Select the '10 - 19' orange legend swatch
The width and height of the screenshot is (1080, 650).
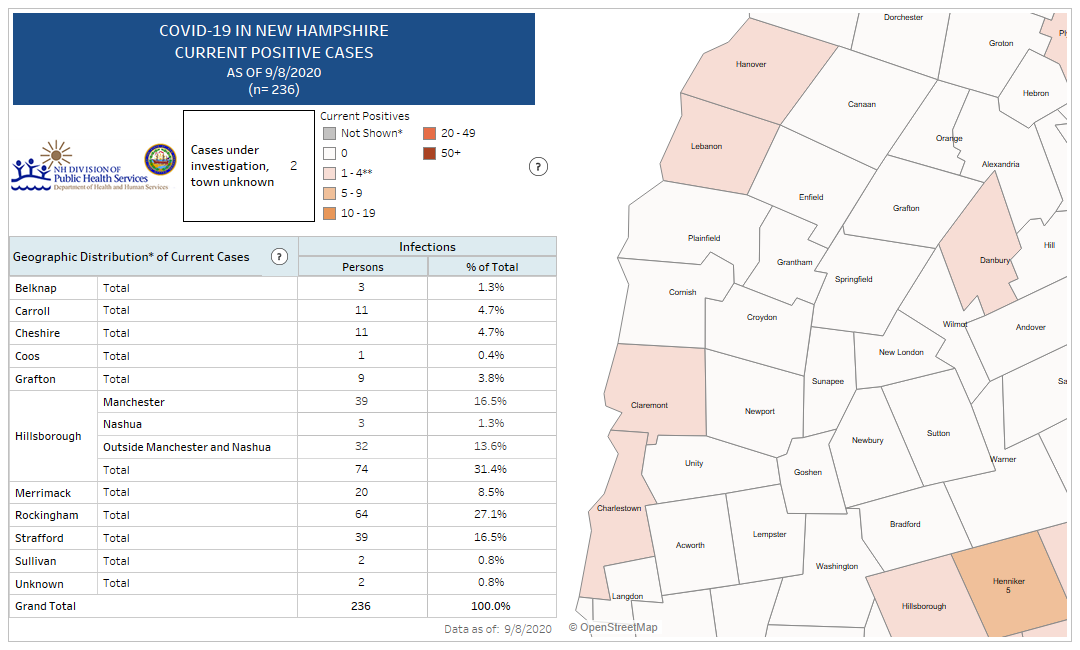[329, 213]
